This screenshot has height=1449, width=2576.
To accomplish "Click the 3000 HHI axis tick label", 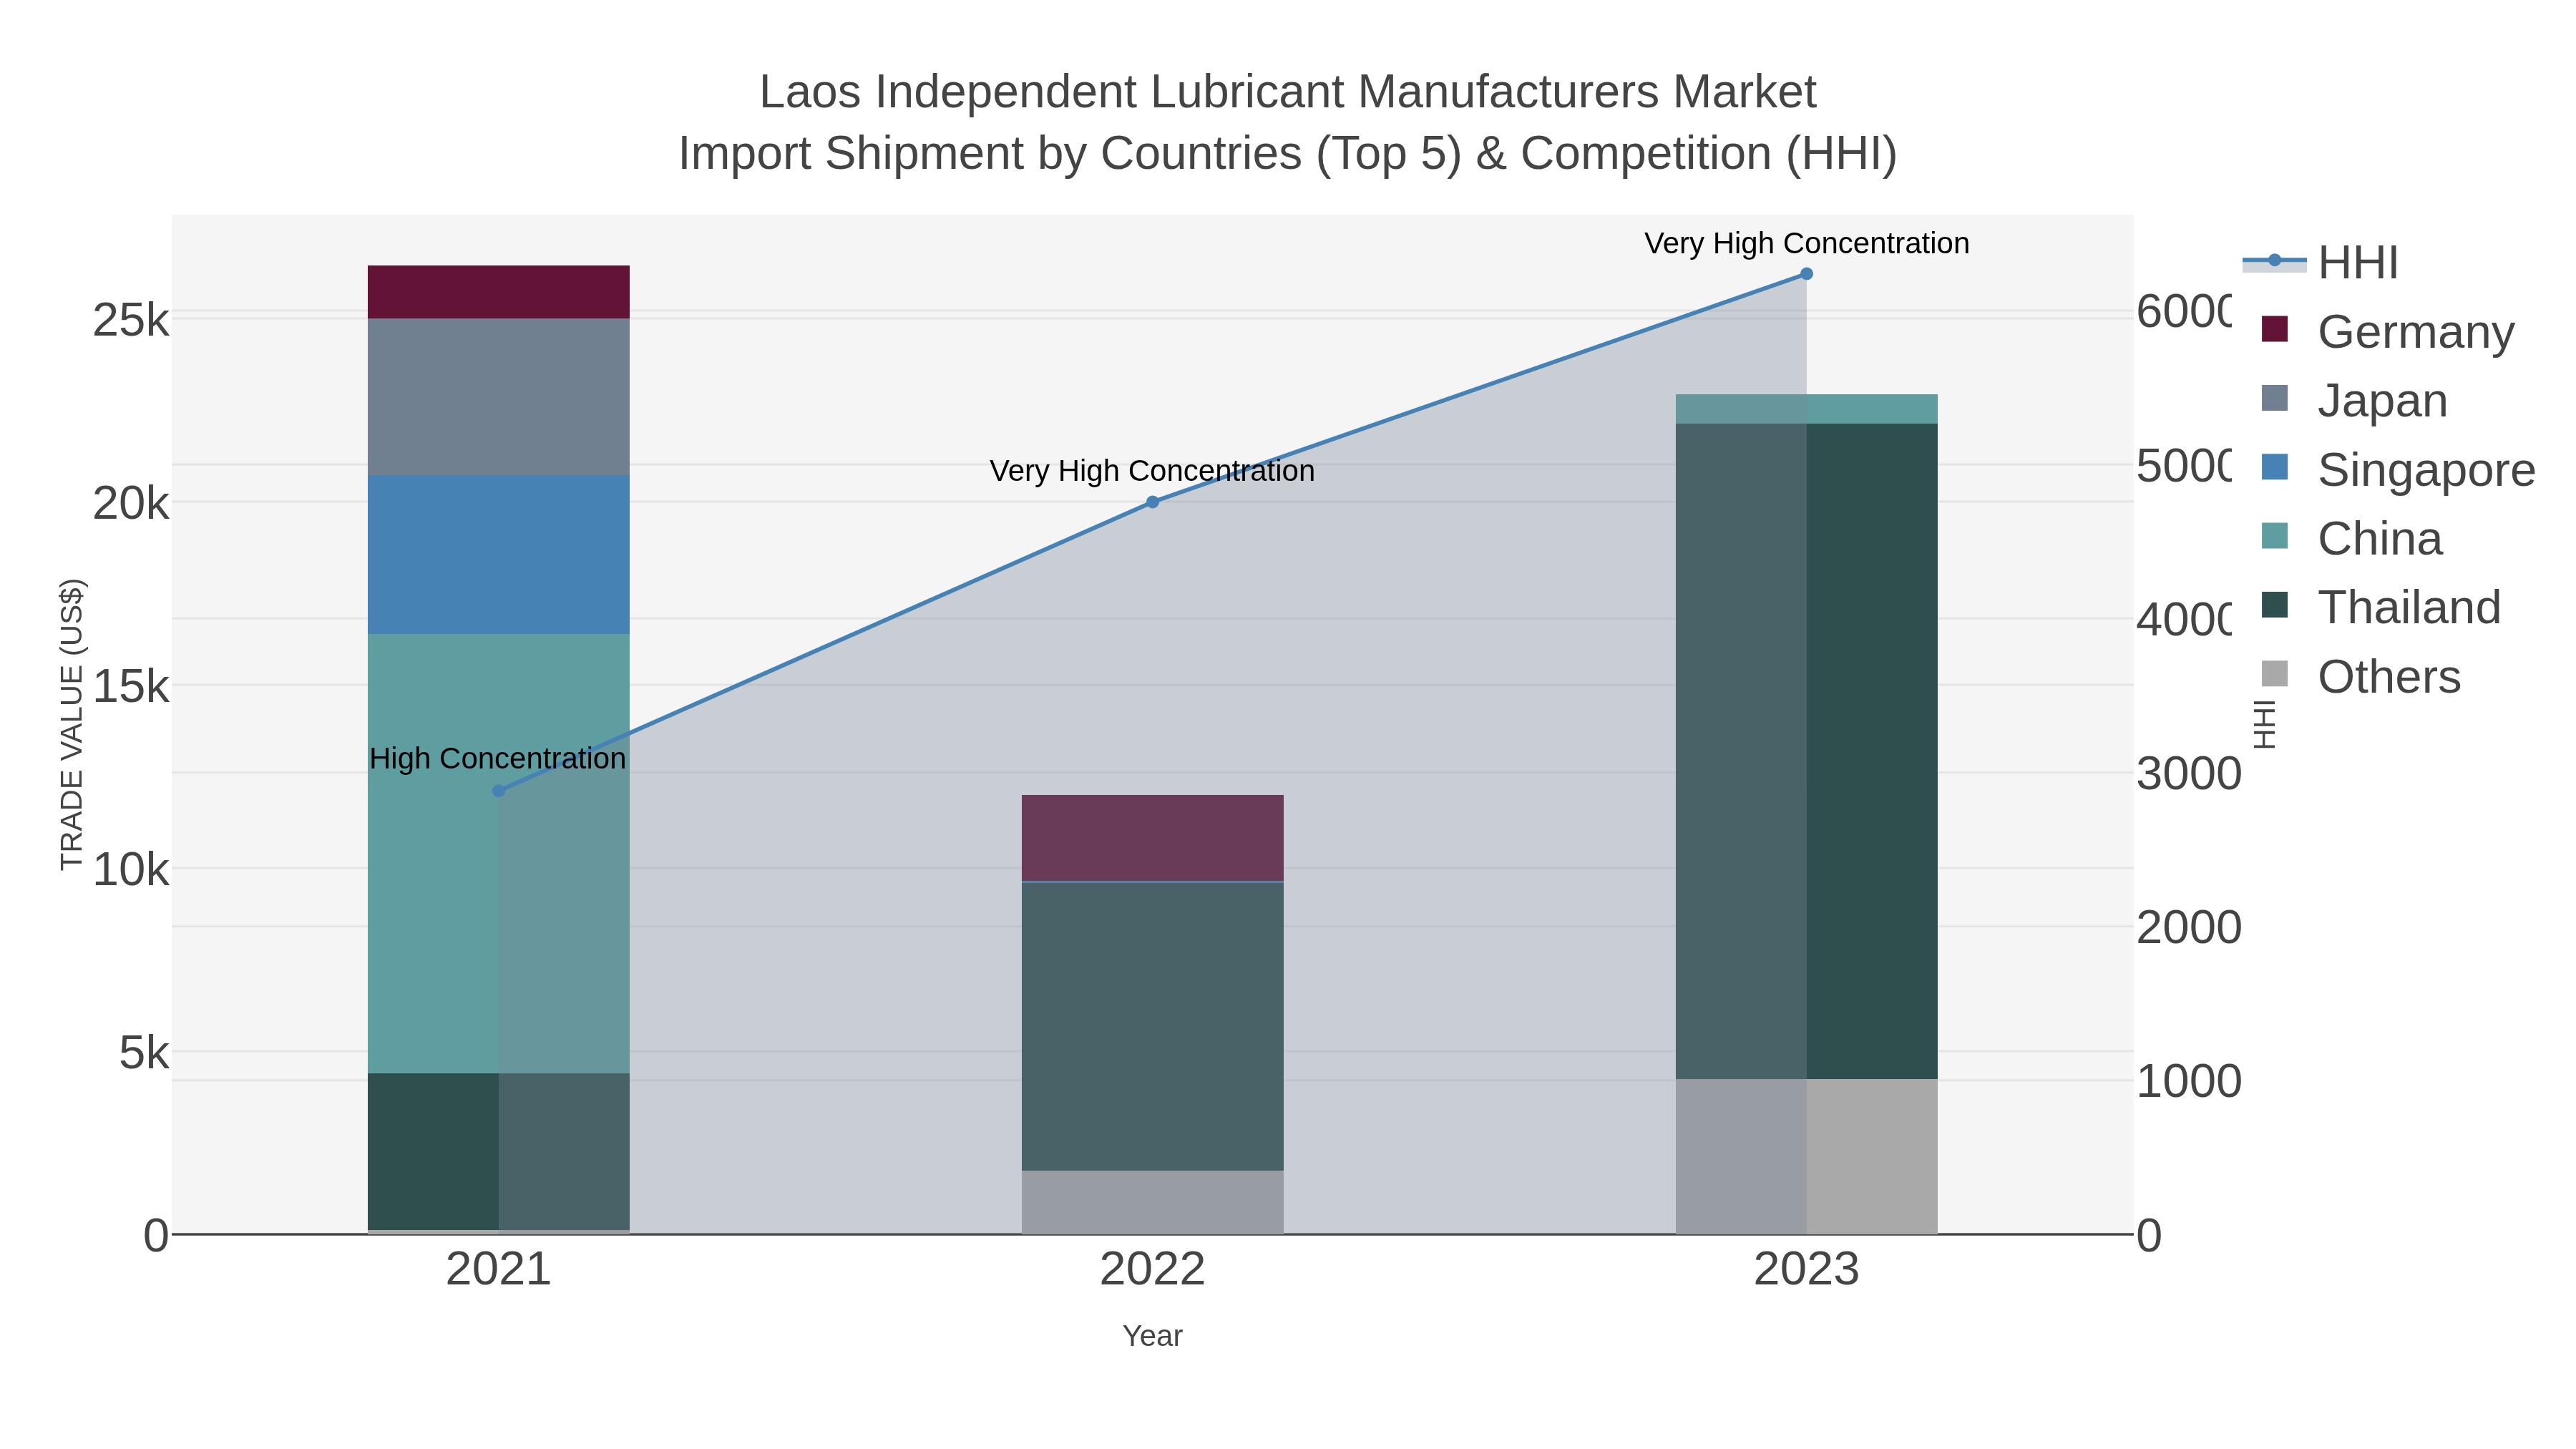I will tap(2189, 774).
